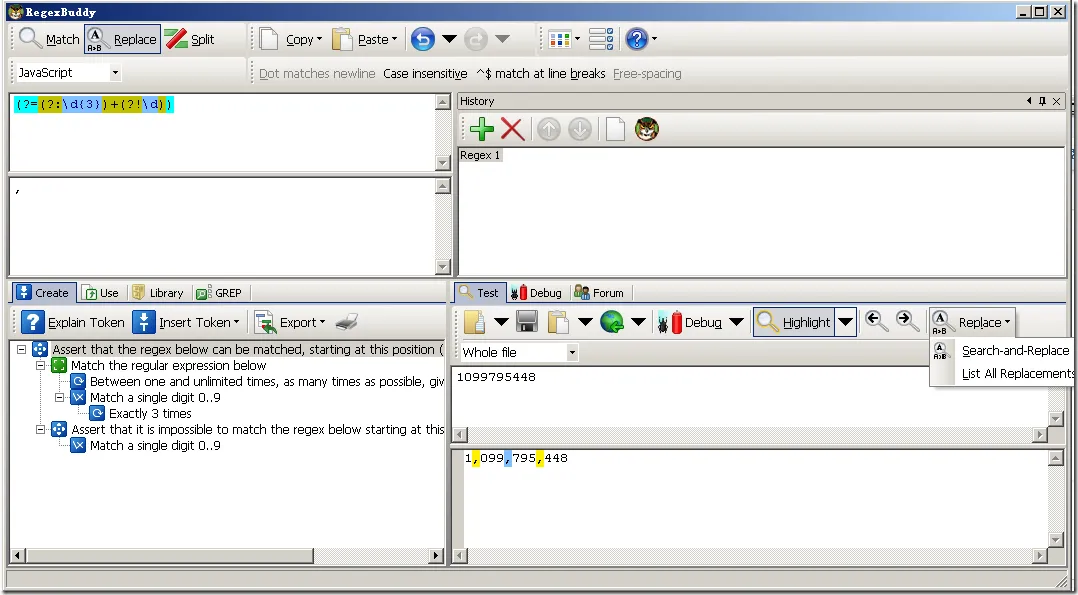Open the Copy menu
This screenshot has height=595, width=1078.
point(291,39)
